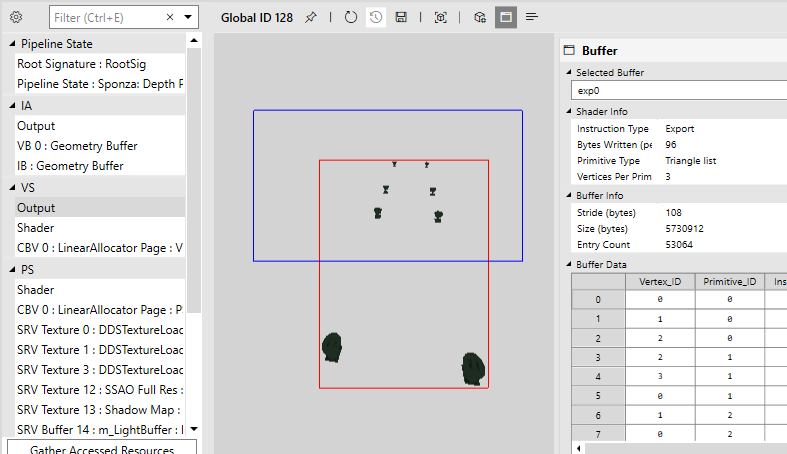Collapse the Pipeline State section

12,44
